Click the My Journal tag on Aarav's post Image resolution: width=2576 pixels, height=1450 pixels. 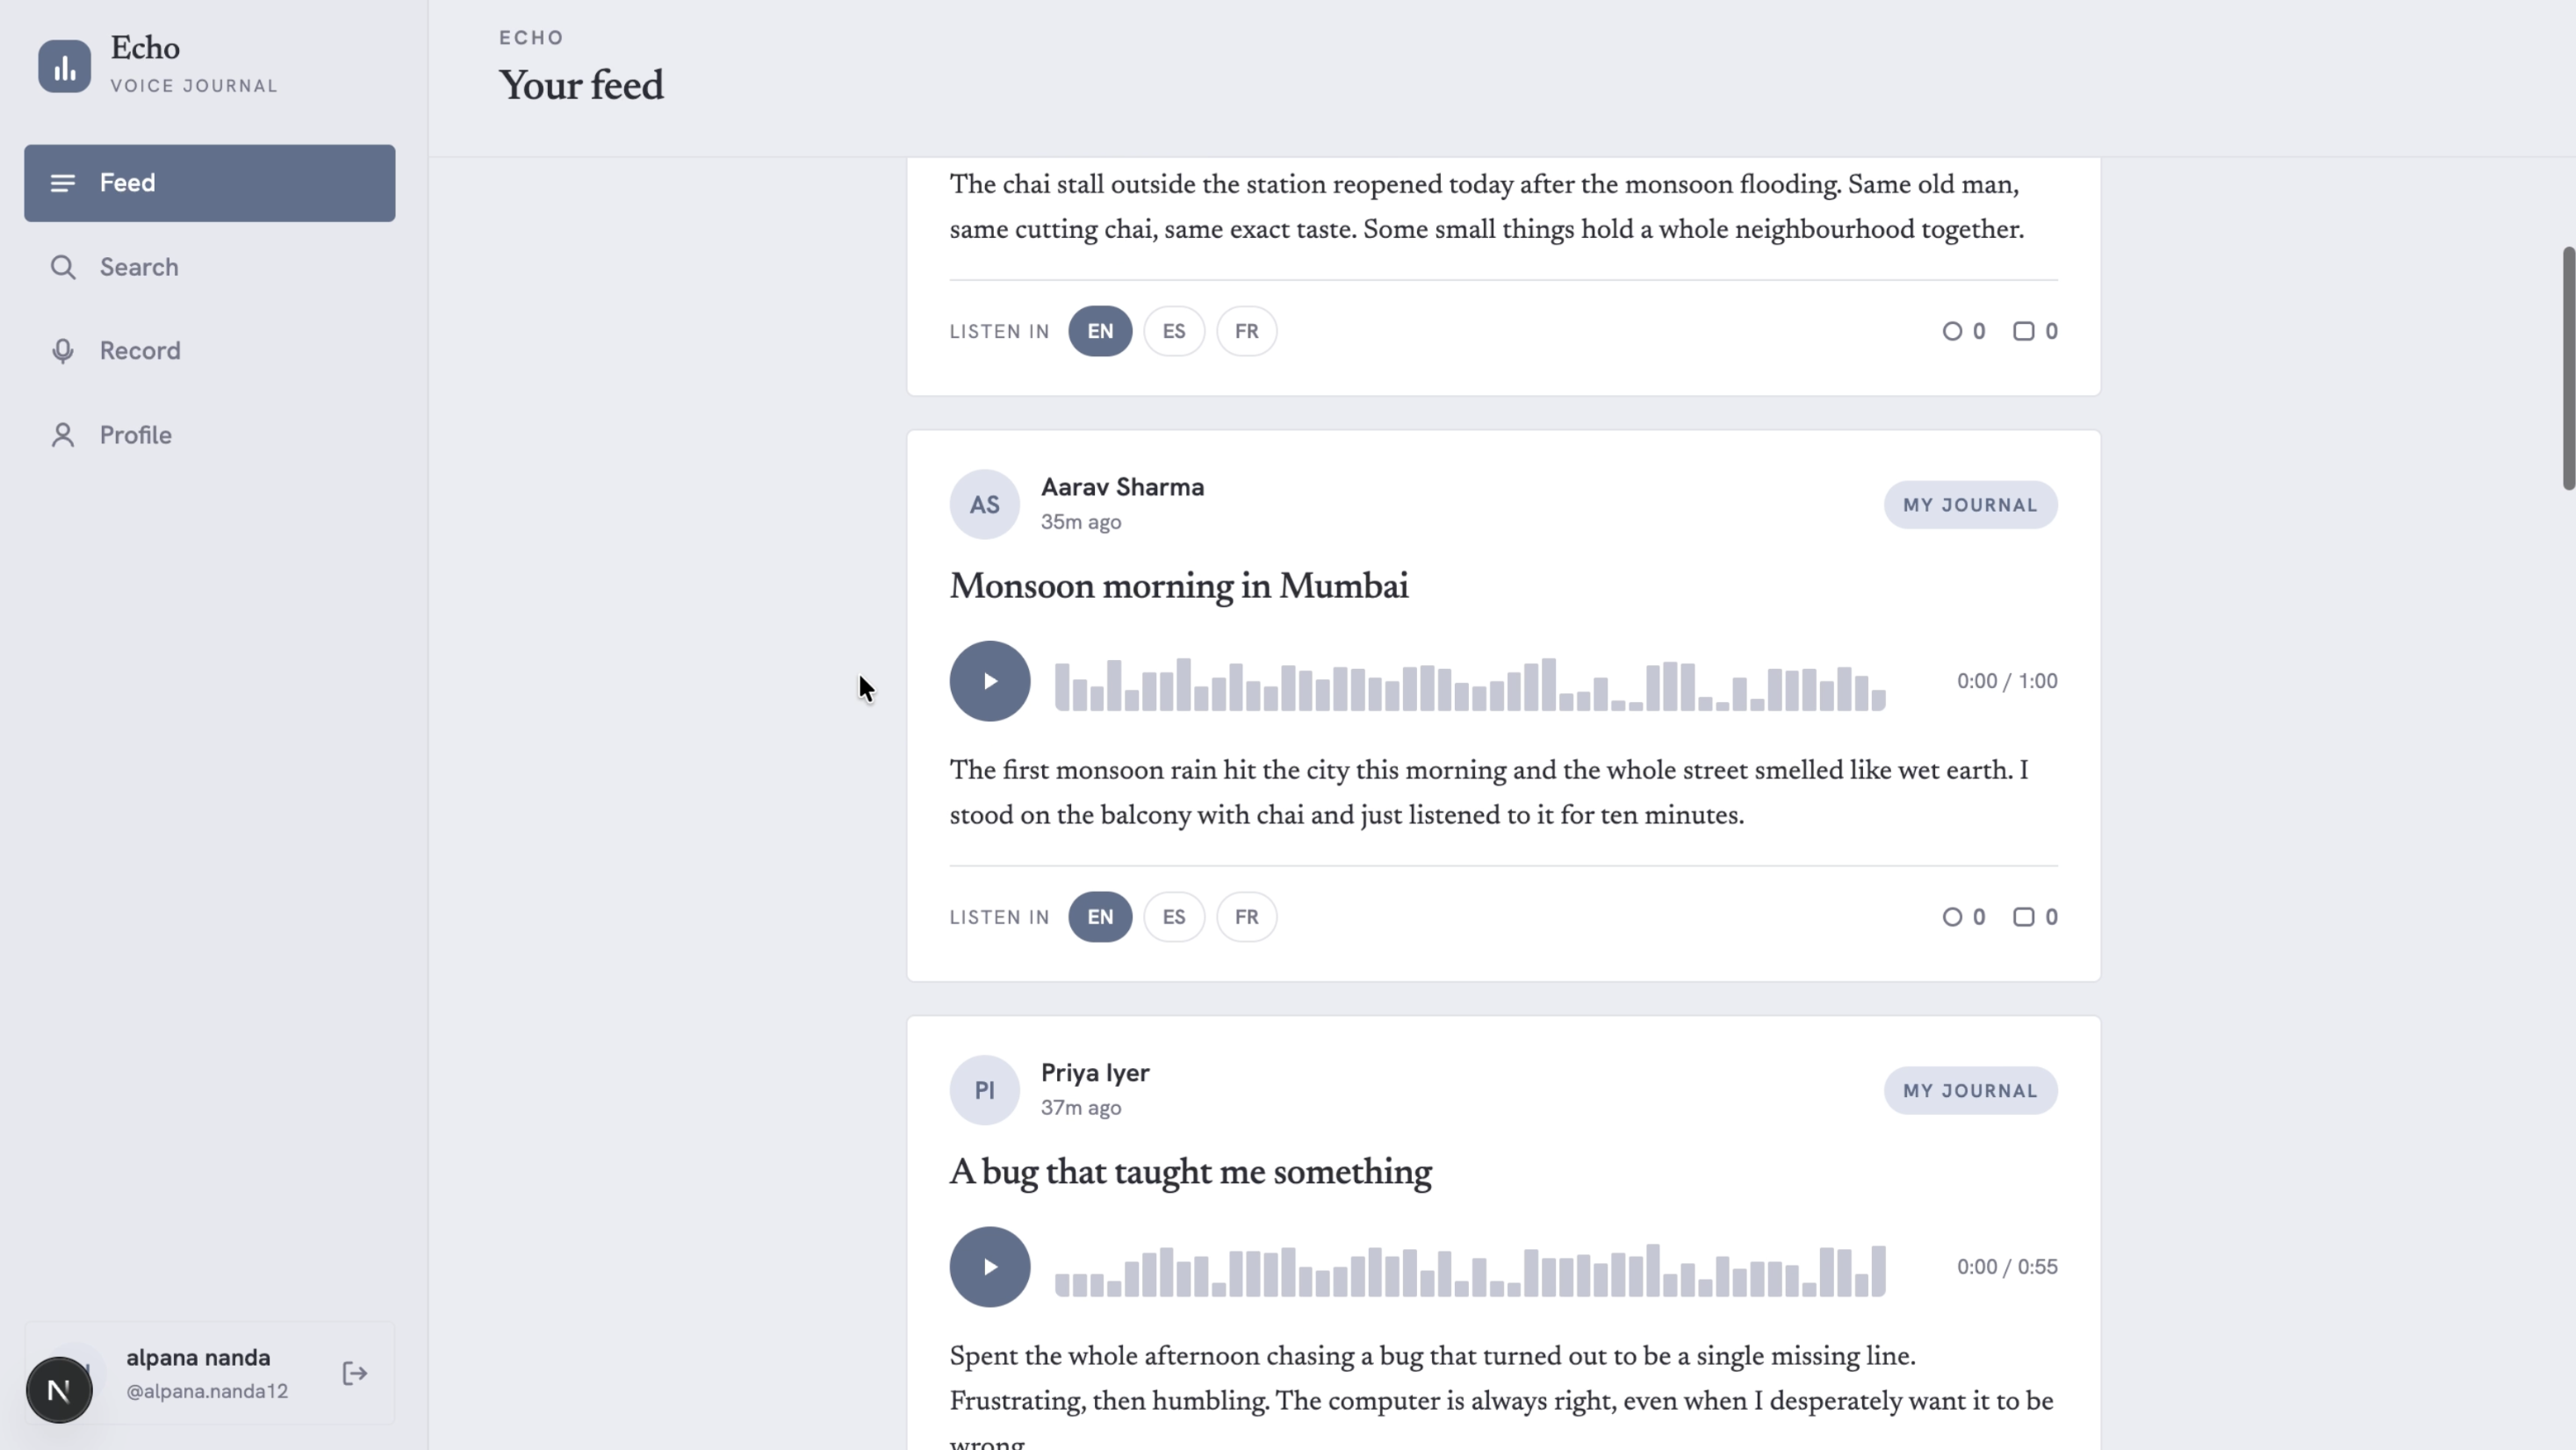pyautogui.click(x=1970, y=505)
